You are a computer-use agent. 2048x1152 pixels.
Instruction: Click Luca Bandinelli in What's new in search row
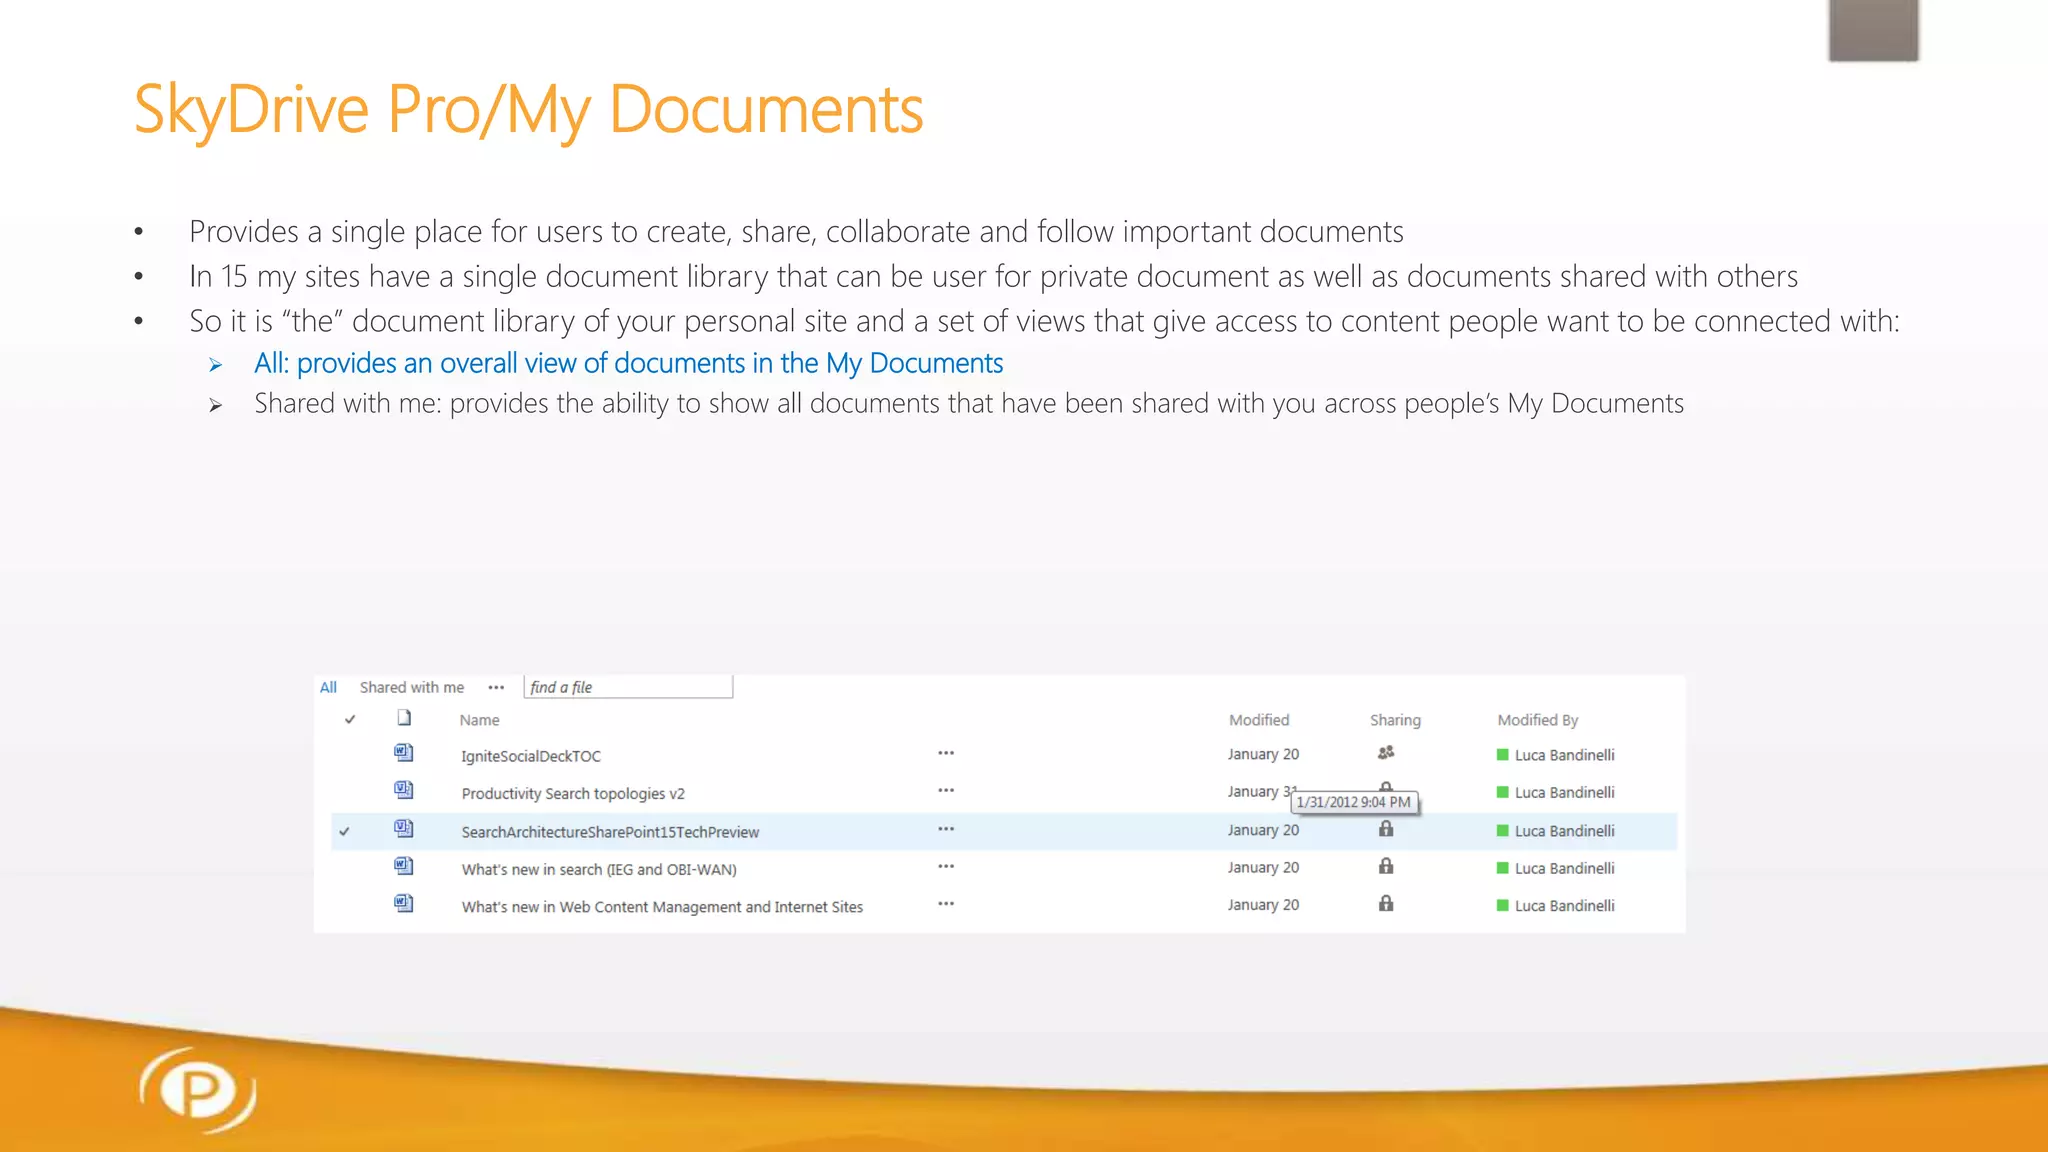click(1564, 868)
